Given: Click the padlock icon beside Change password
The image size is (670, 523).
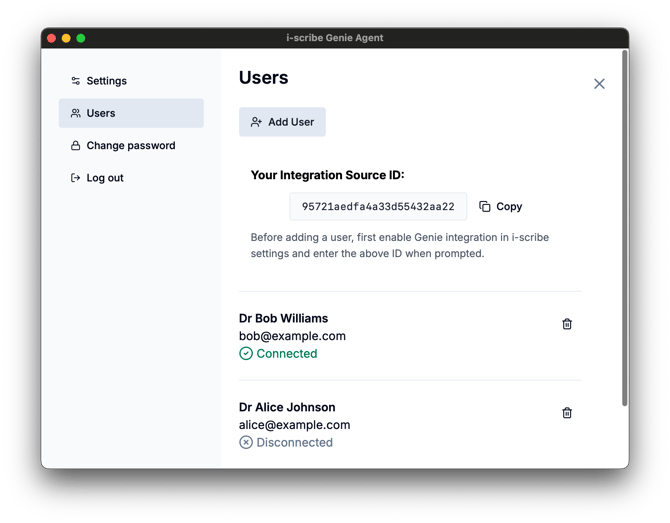Looking at the screenshot, I should (76, 146).
